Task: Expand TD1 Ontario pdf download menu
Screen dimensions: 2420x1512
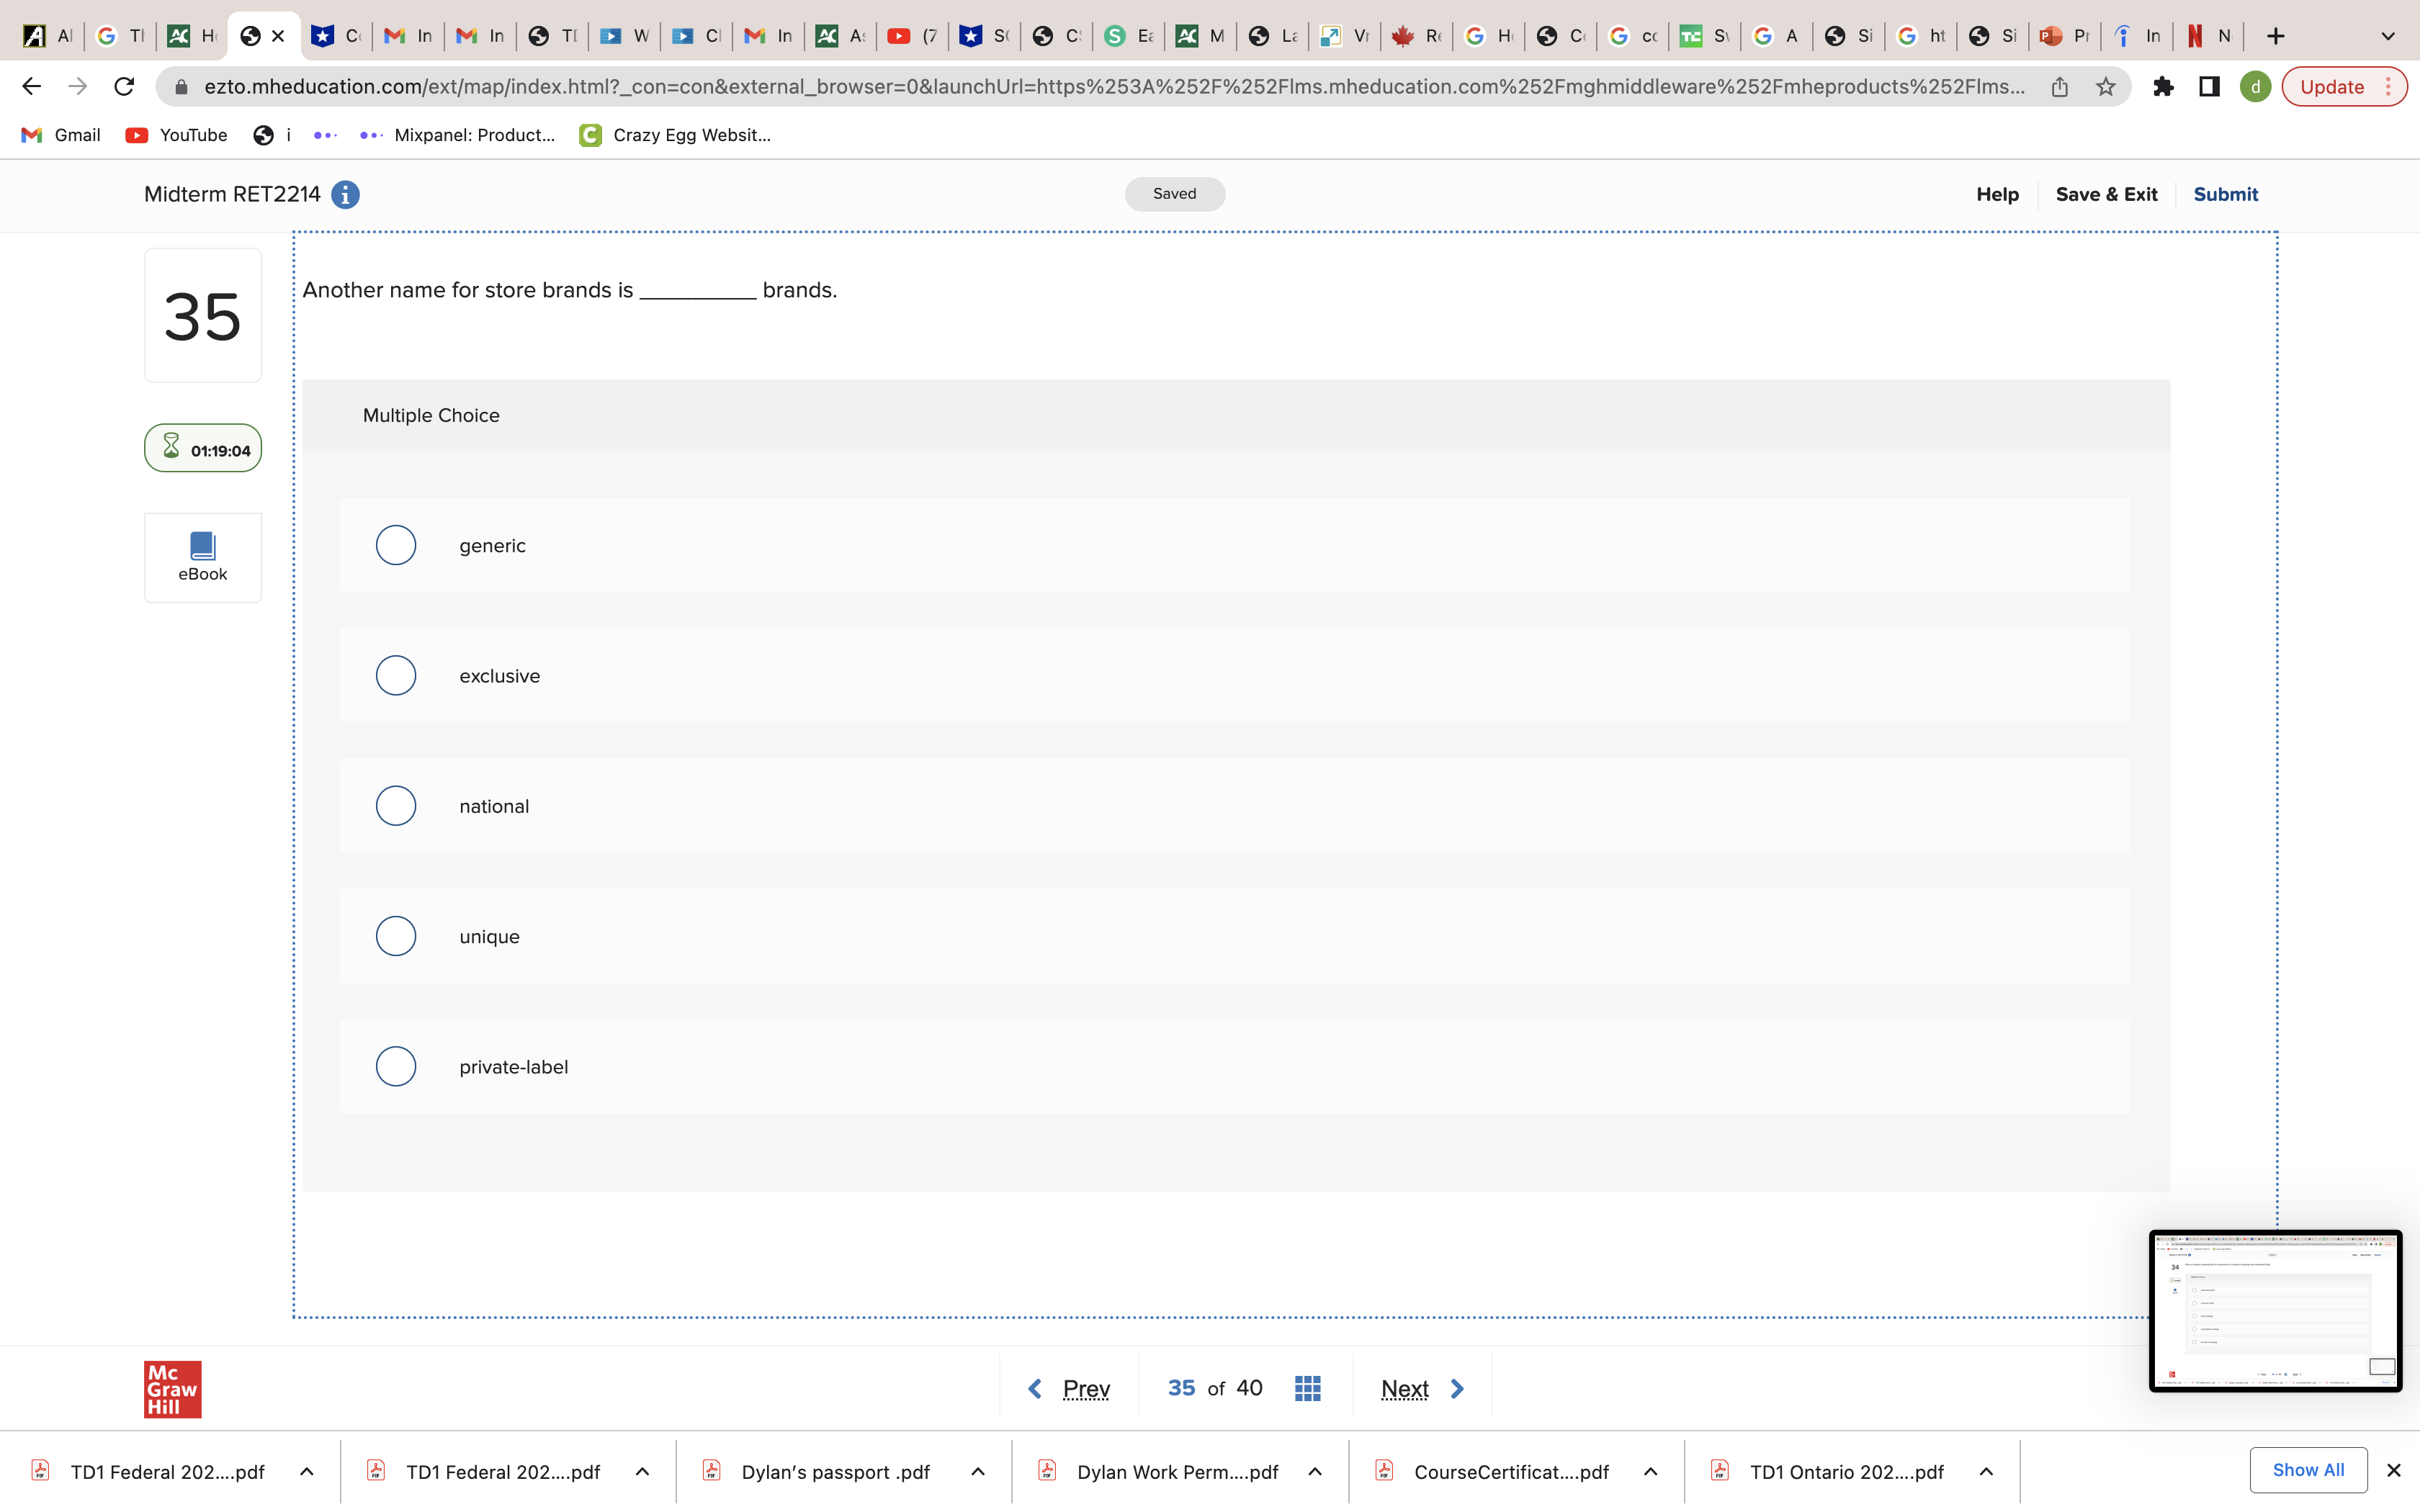Action: (1986, 1471)
